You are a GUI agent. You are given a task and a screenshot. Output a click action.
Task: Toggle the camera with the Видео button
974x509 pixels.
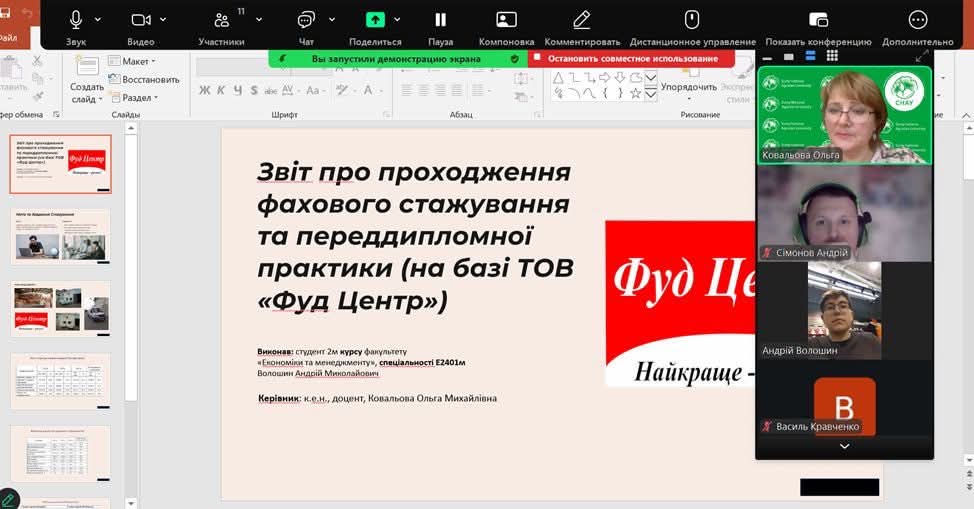pyautogui.click(x=141, y=20)
